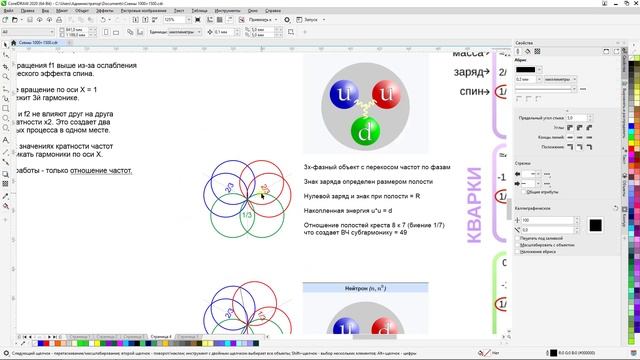The height and width of the screenshot is (360, 640).
Task: Select the Freehand drawing tool
Action: coord(5,88)
